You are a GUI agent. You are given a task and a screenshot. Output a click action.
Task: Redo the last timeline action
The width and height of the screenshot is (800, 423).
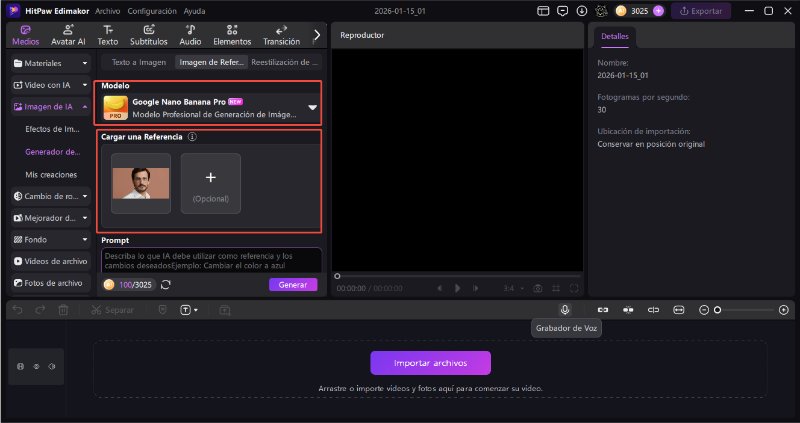pyautogui.click(x=40, y=310)
